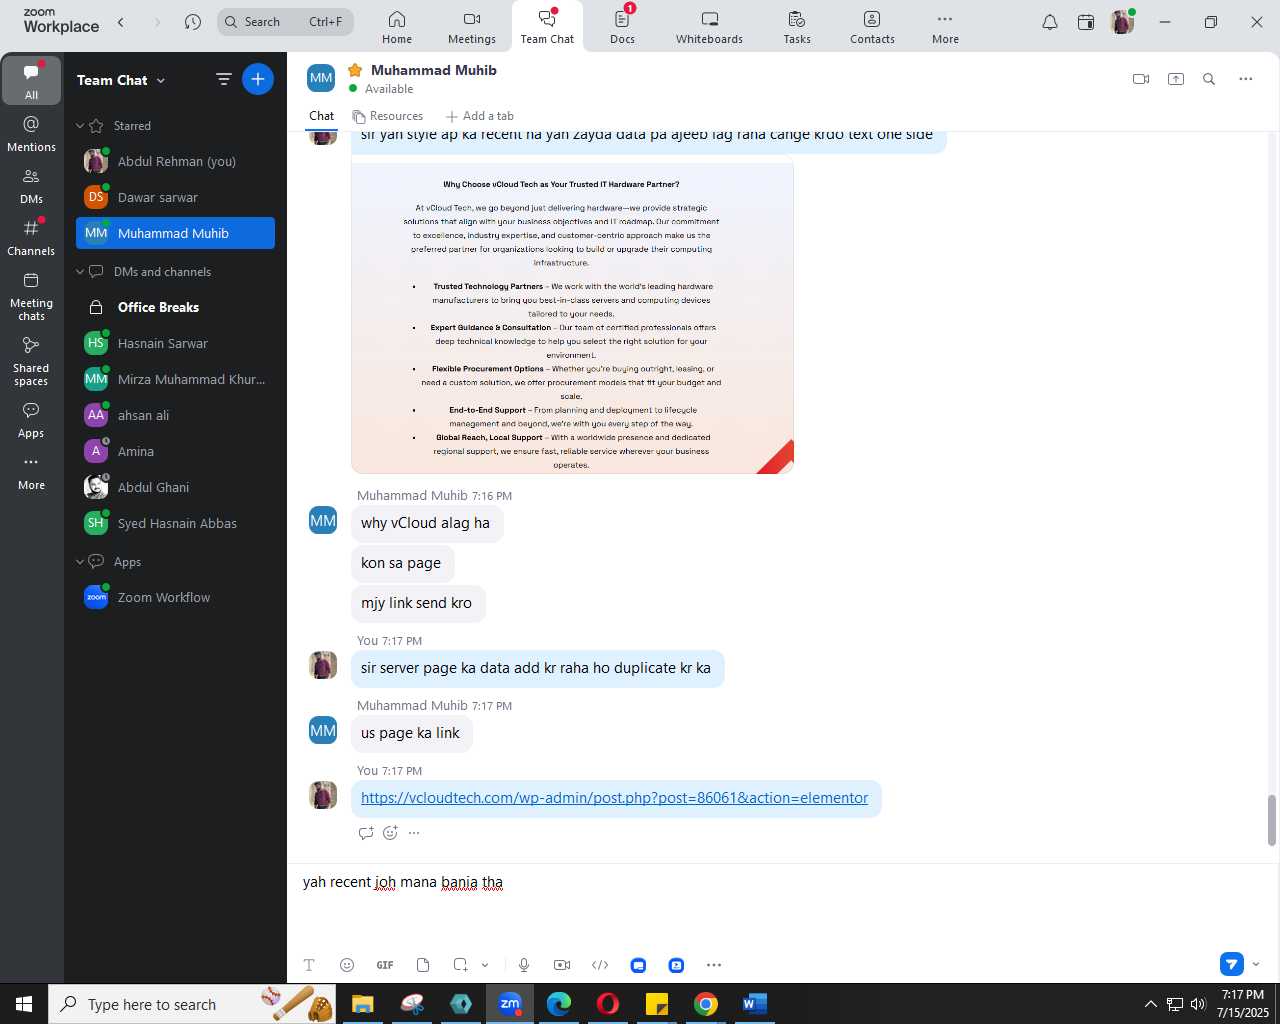This screenshot has width=1280, height=1024.
Task: Open notifications bell icon
Action: pyautogui.click(x=1050, y=22)
